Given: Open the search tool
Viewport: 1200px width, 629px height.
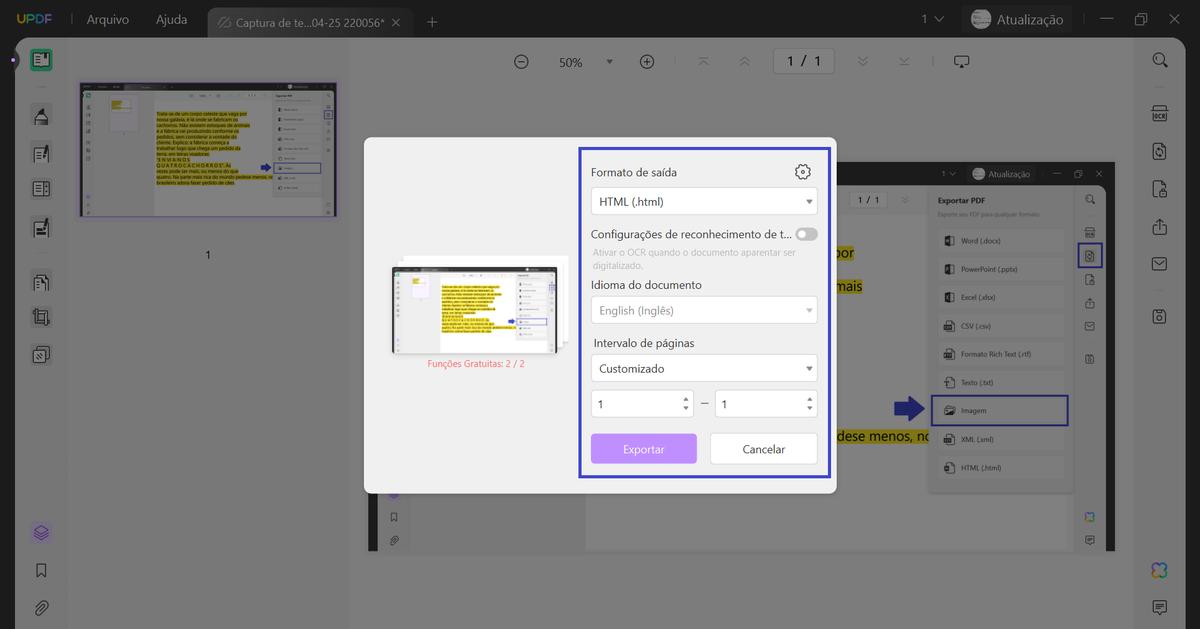Looking at the screenshot, I should [x=1160, y=61].
